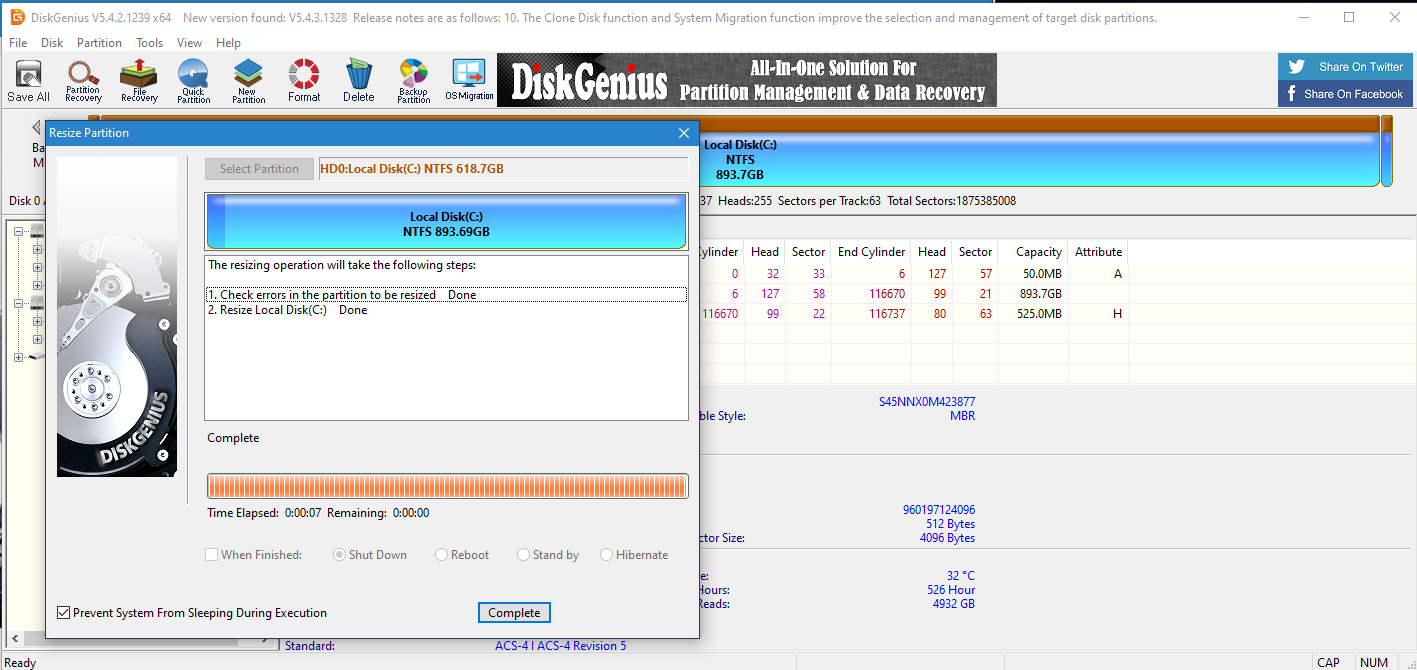Viewport: 1417px width, 670px height.
Task: Toggle the When Finished checkbox
Action: [x=212, y=555]
